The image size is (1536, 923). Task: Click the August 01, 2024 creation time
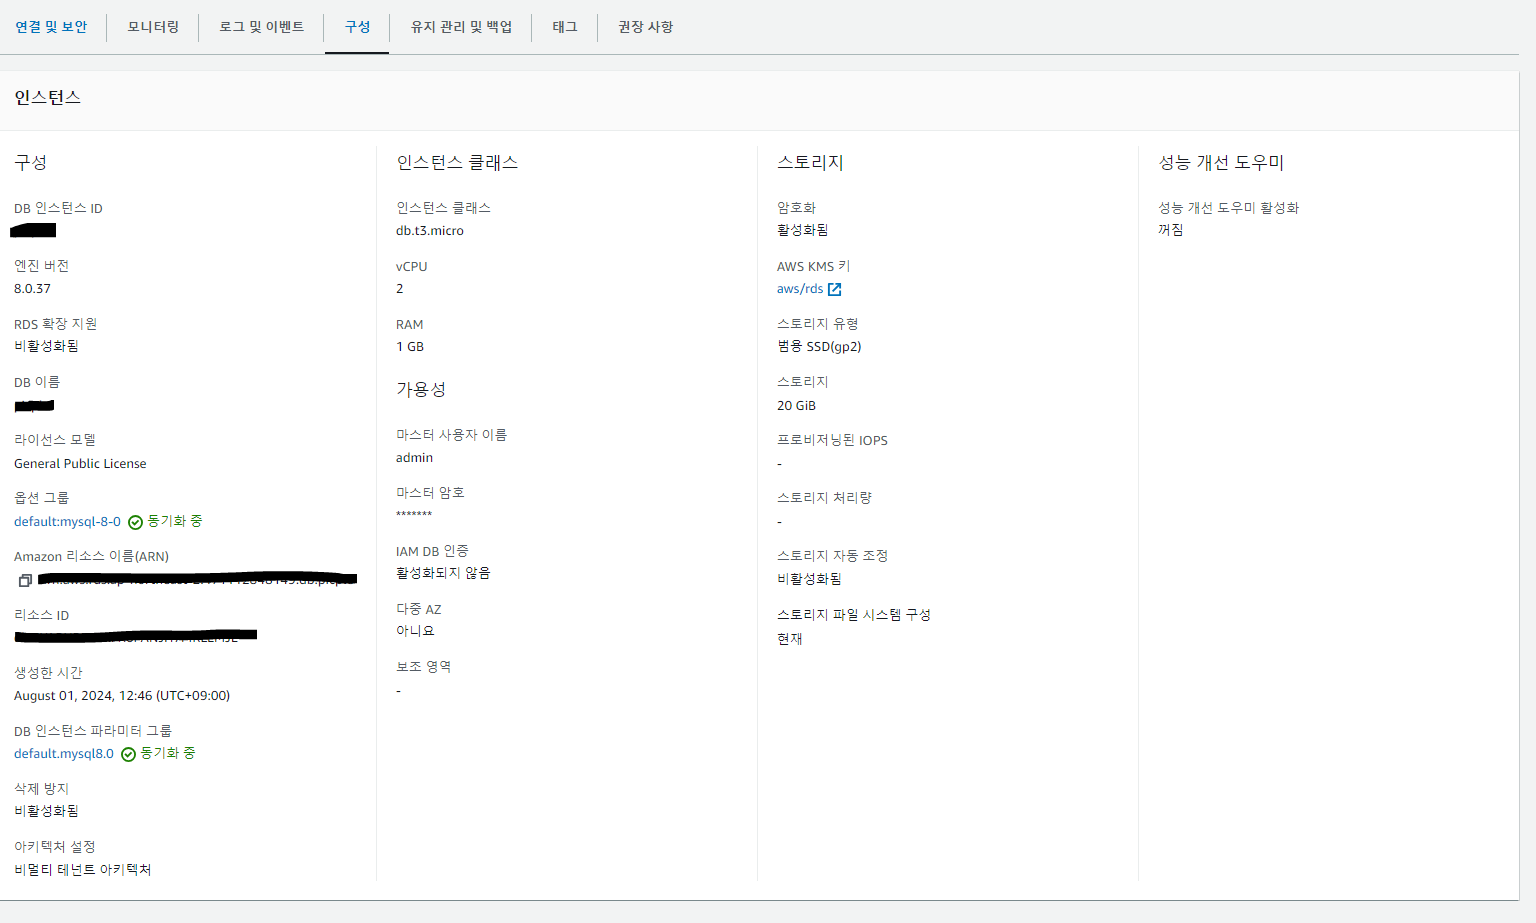tap(122, 696)
